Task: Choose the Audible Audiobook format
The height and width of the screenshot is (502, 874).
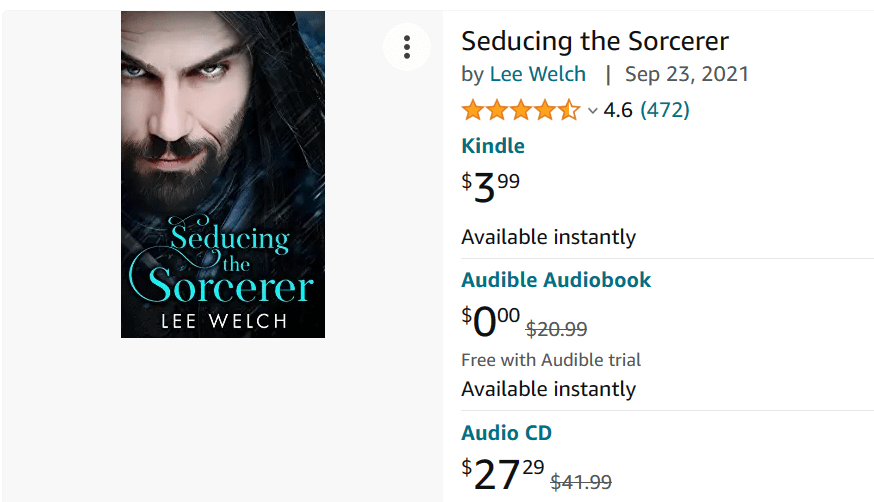Action: (x=556, y=280)
